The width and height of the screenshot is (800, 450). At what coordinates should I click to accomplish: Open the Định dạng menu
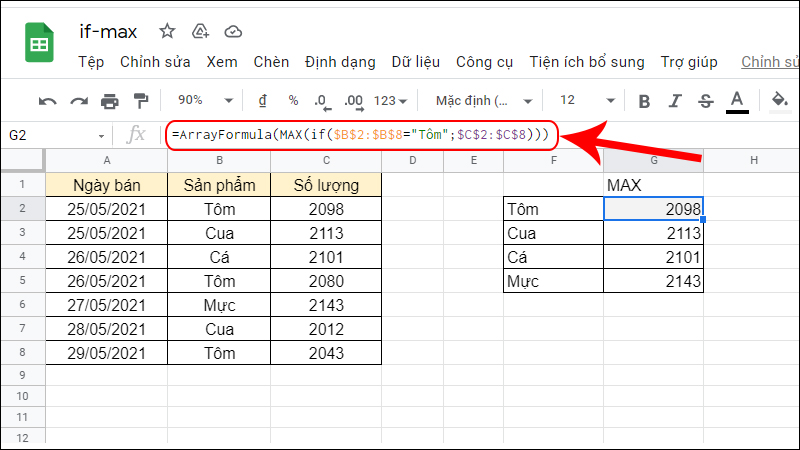pyautogui.click(x=343, y=62)
